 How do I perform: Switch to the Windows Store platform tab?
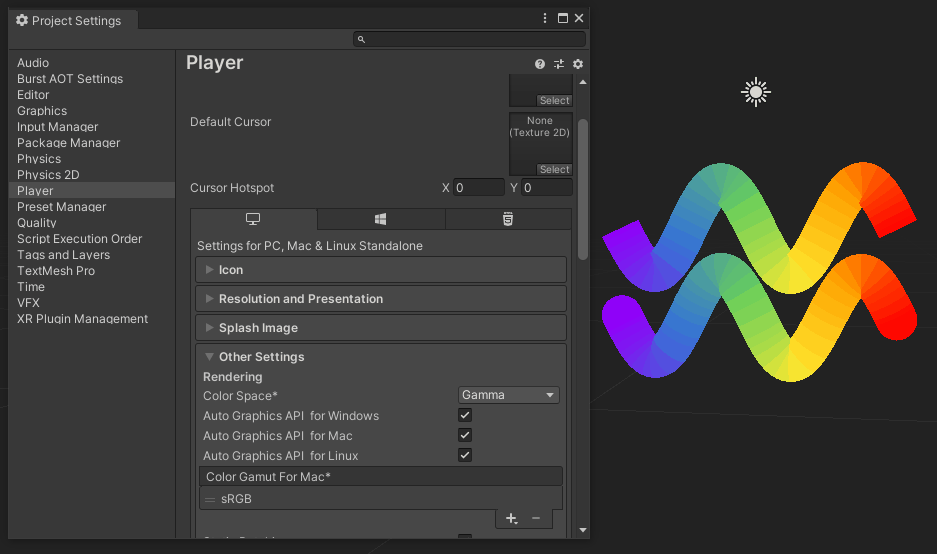pyautogui.click(x=381, y=219)
